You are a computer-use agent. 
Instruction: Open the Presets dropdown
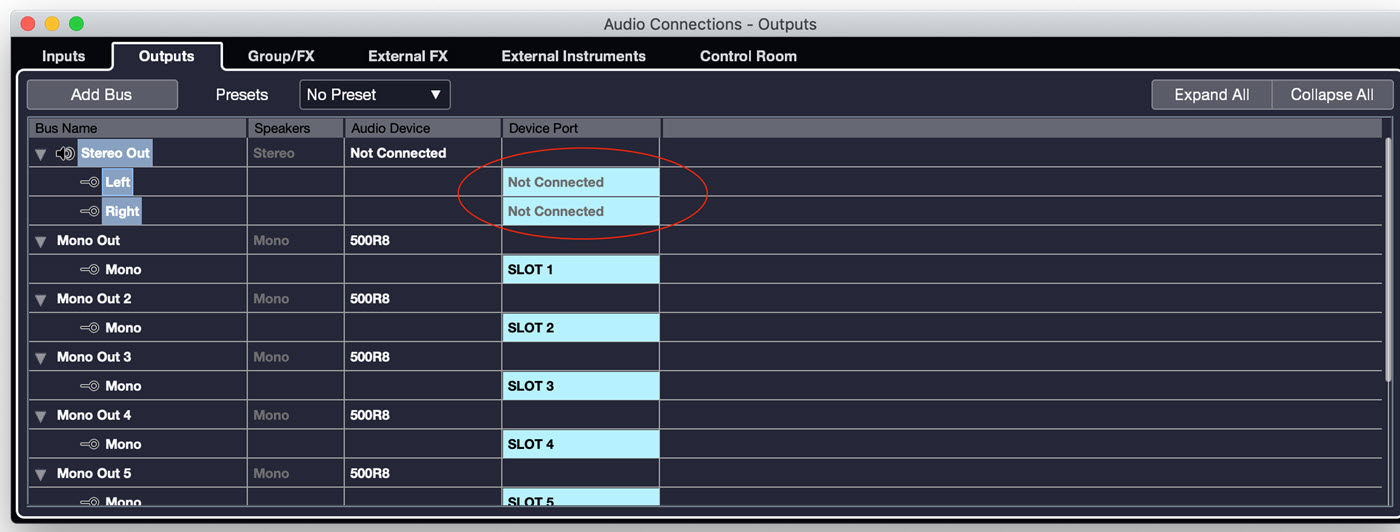click(375, 95)
